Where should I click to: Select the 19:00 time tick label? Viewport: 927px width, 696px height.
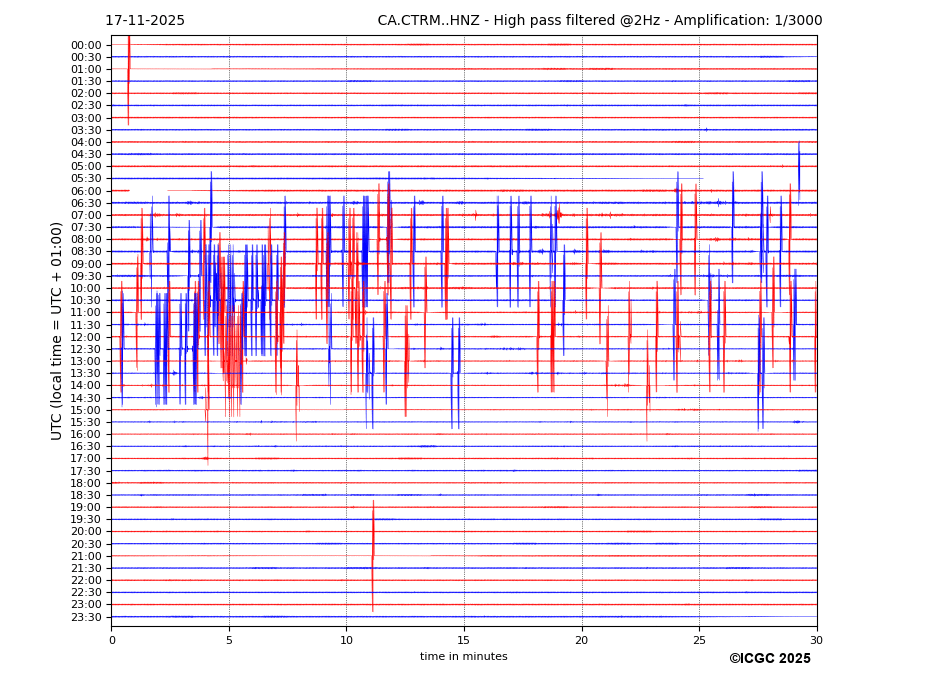click(86, 507)
